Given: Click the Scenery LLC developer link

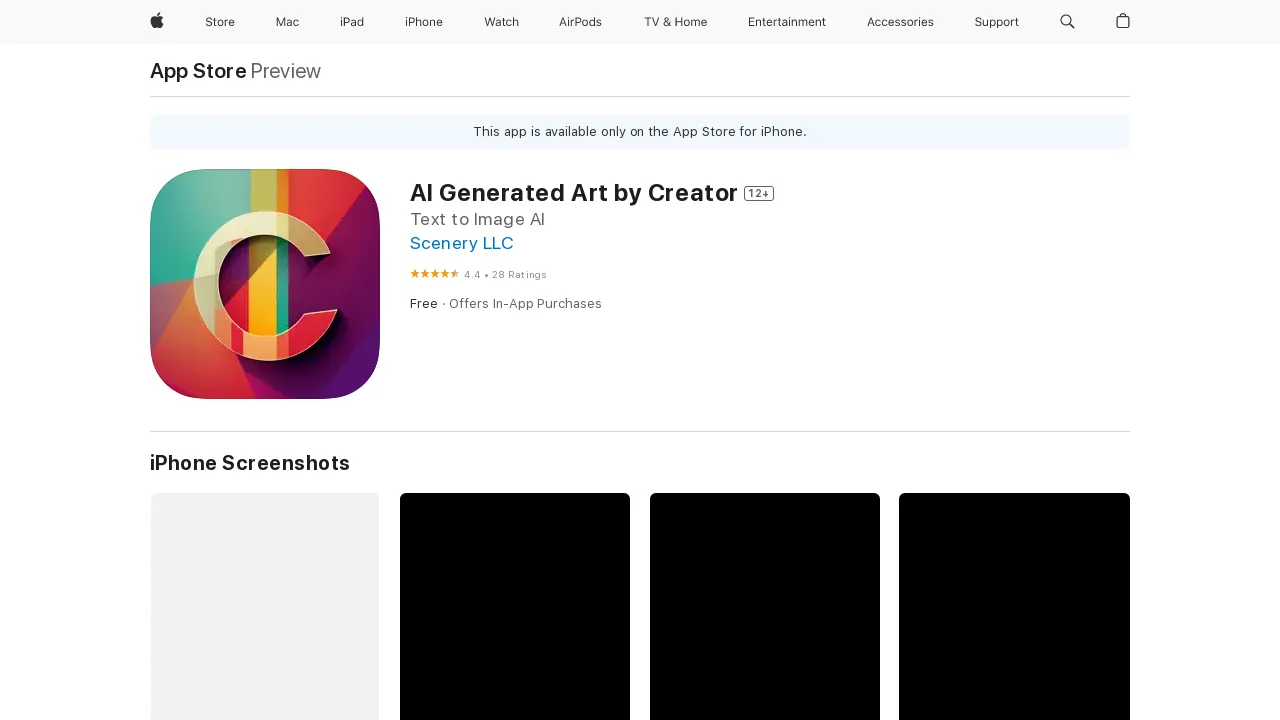Looking at the screenshot, I should click(x=461, y=243).
